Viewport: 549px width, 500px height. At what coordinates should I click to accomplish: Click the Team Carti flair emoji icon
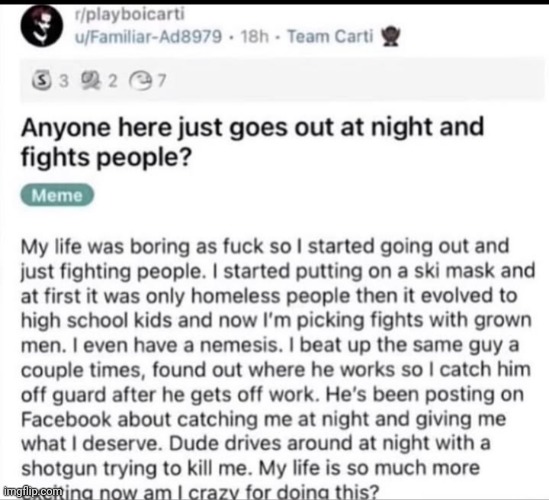(391, 37)
